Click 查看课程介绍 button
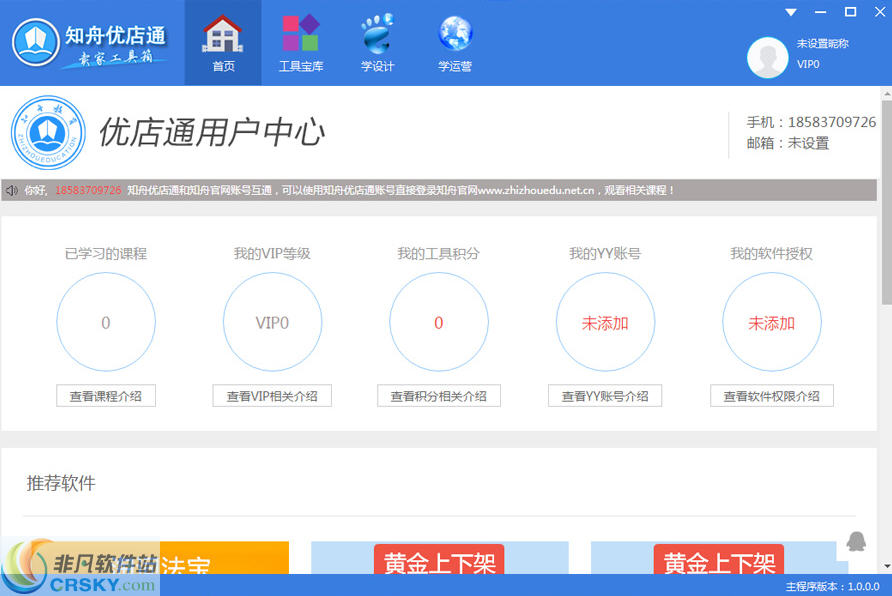Screen dimensions: 892x596 pyautogui.click(x=106, y=396)
